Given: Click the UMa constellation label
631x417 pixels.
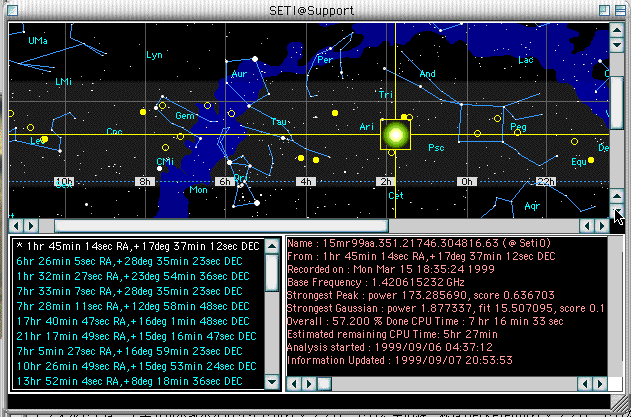Looking at the screenshot, I should [x=38, y=41].
